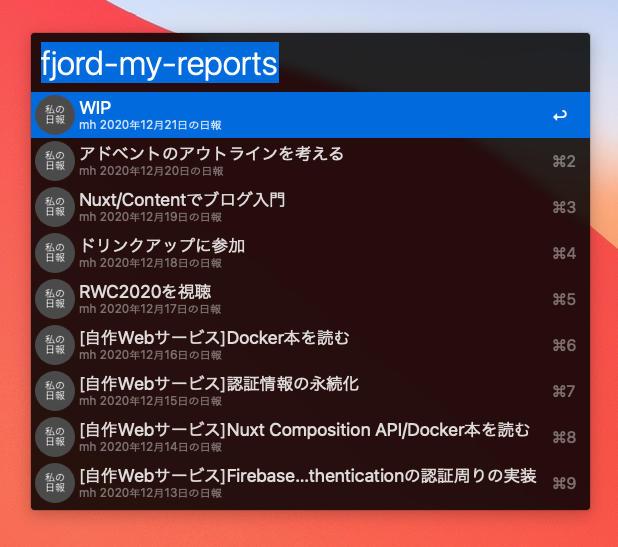Open the RWC2020を視聴 report
Screen dimensions: 618x547
310,299
